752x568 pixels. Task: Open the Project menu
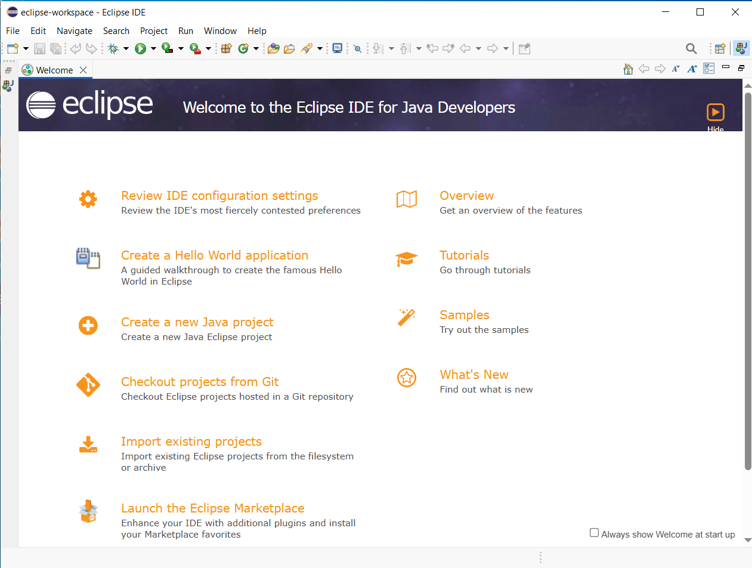(x=153, y=31)
